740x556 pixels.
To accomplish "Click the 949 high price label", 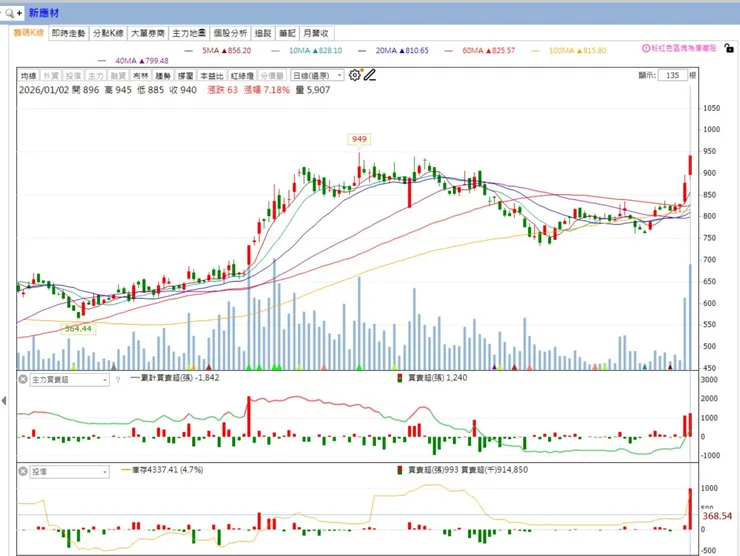I will pyautogui.click(x=359, y=139).
